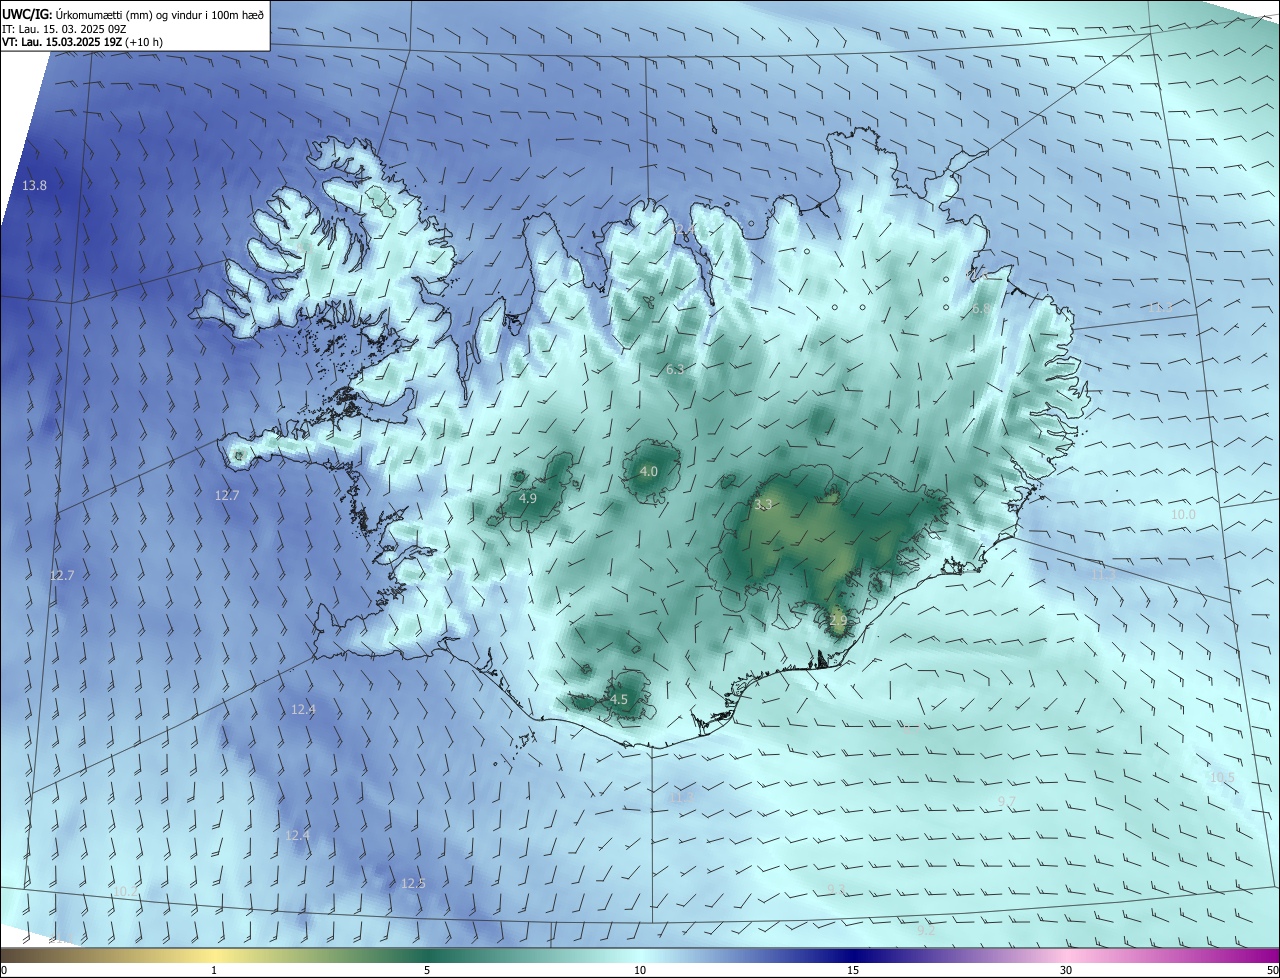This screenshot has height=978, width=1280.
Task: Click the 4.0 value label on the map
Action: tap(649, 472)
